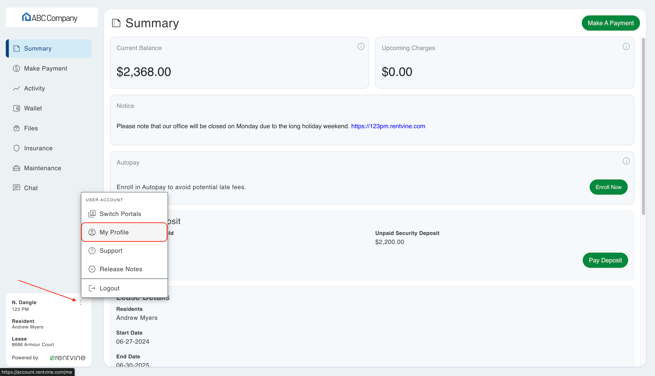Image resolution: width=655 pixels, height=376 pixels.
Task: Click the My Profile person icon
Action: click(92, 232)
